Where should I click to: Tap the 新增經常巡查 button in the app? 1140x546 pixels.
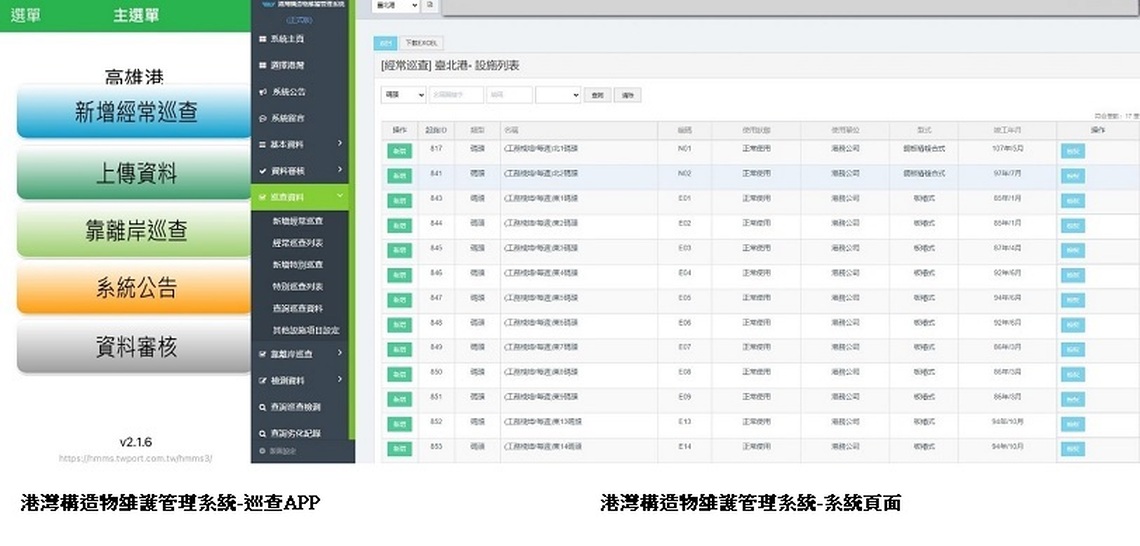[135, 113]
